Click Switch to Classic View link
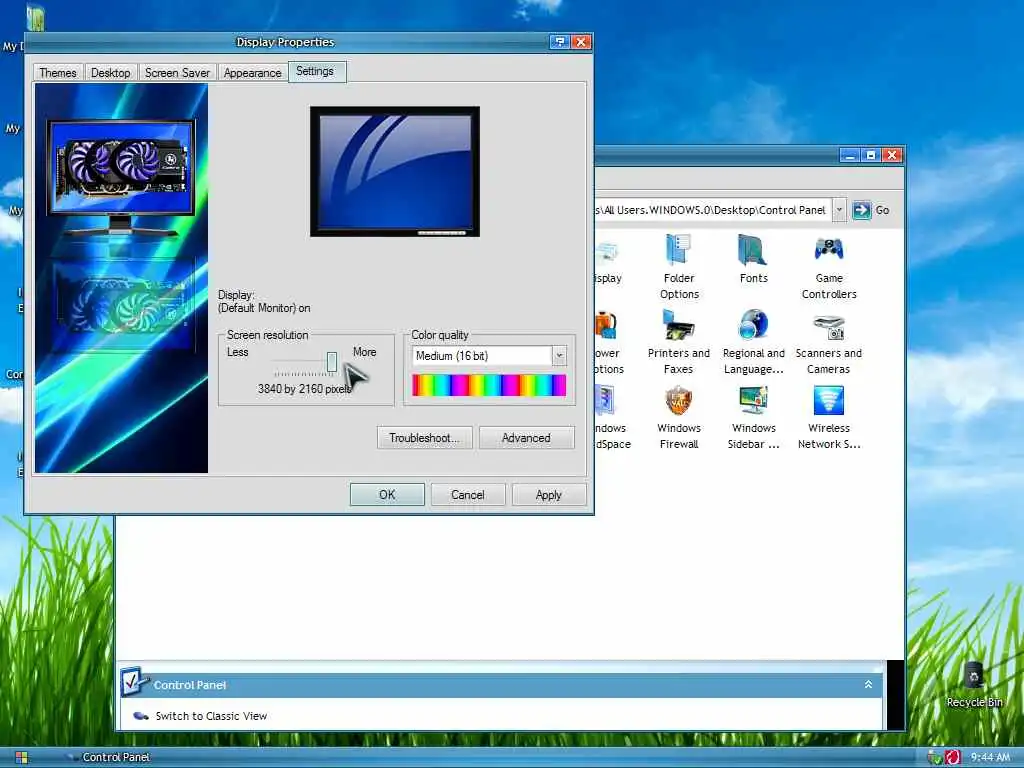The width and height of the screenshot is (1024, 768). [x=211, y=716]
